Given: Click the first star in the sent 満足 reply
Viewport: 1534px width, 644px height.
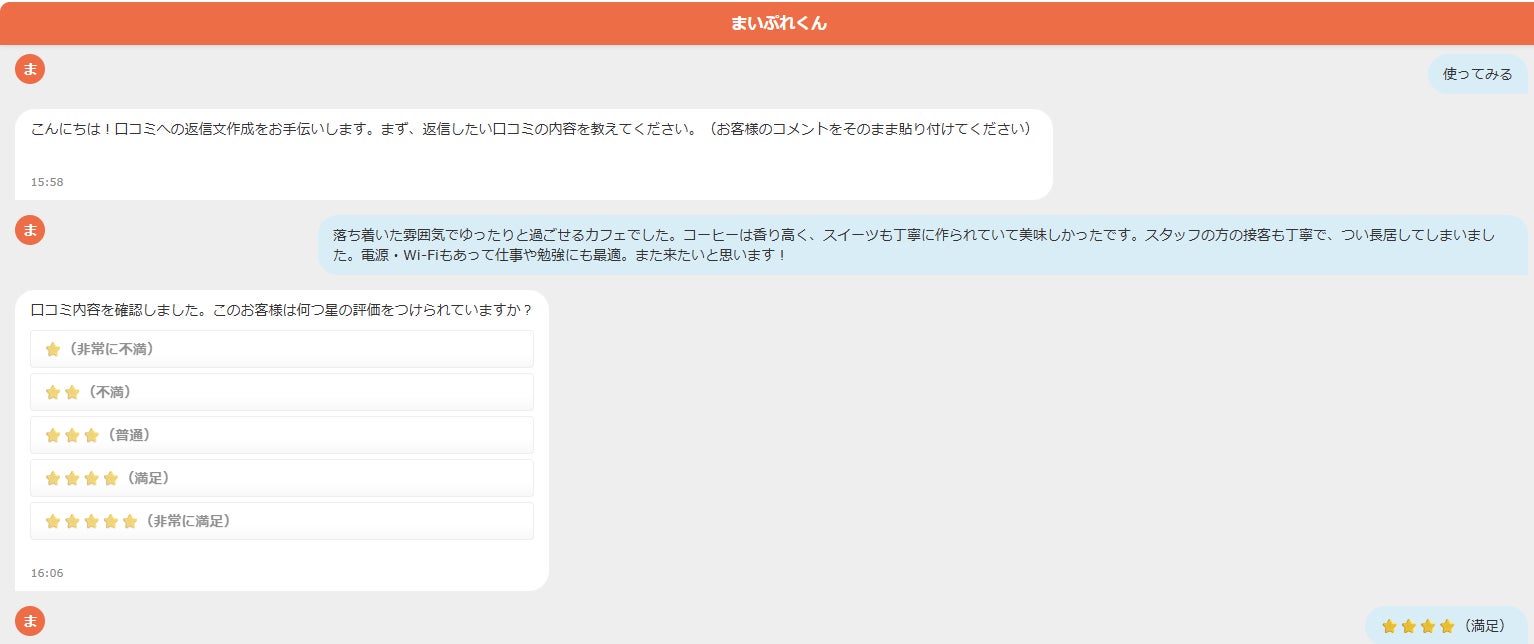Looking at the screenshot, I should pos(1389,626).
